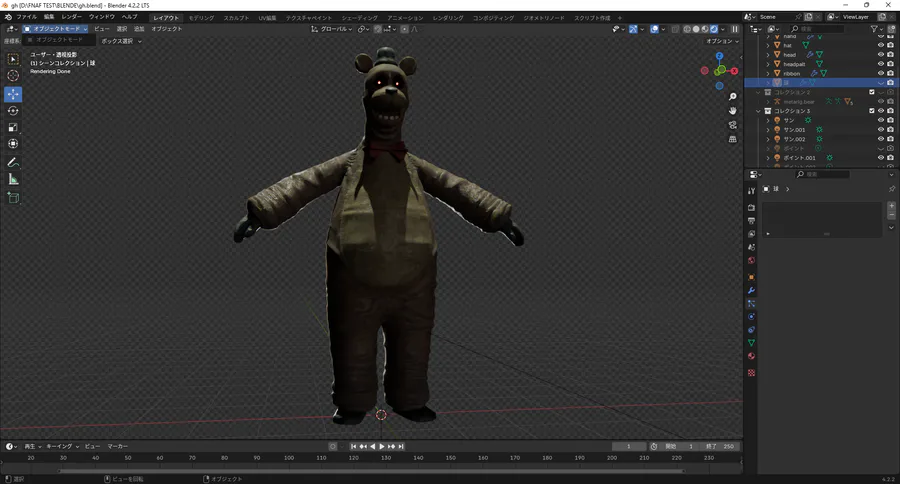Open the Modifiers properties tab
This screenshot has height=484, width=900.
pyautogui.click(x=751, y=291)
